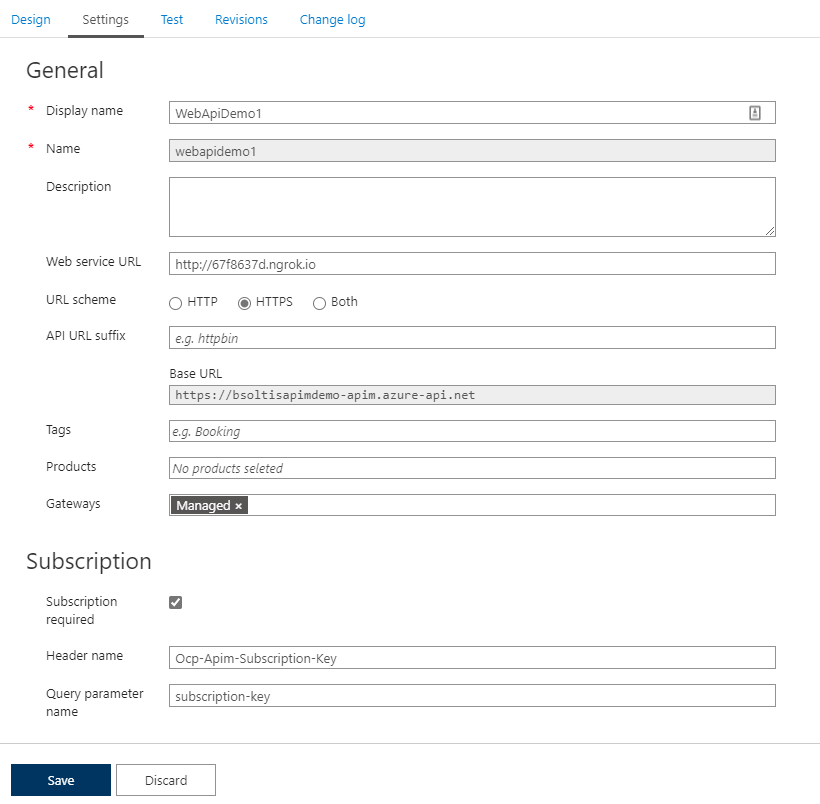Click into the Description text area
Image resolution: width=820 pixels, height=804 pixels.
[x=472, y=207]
